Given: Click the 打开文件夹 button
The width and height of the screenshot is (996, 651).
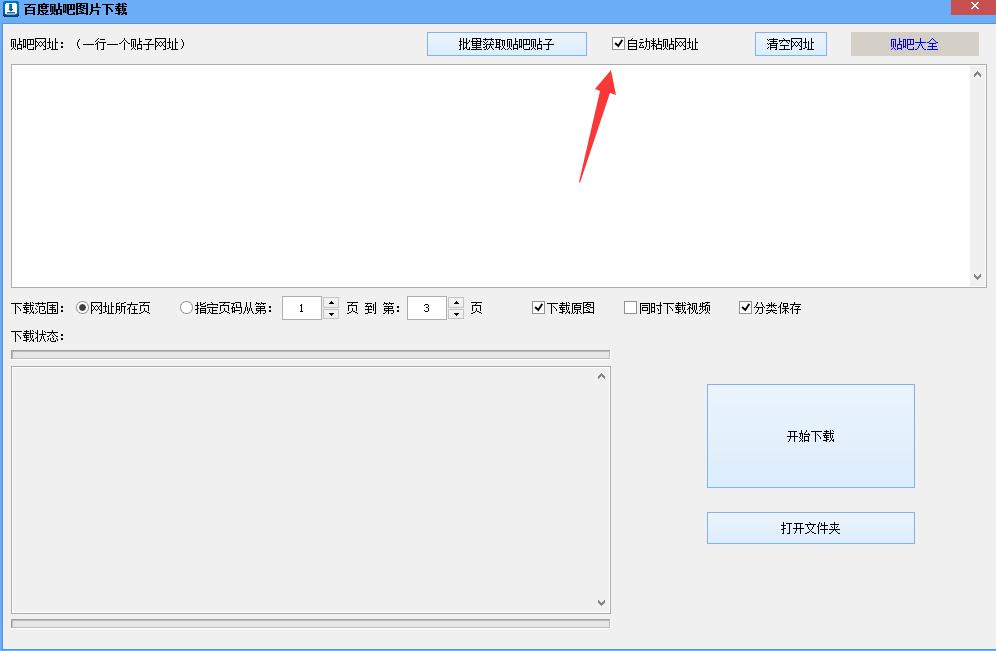Looking at the screenshot, I should pyautogui.click(x=810, y=528).
